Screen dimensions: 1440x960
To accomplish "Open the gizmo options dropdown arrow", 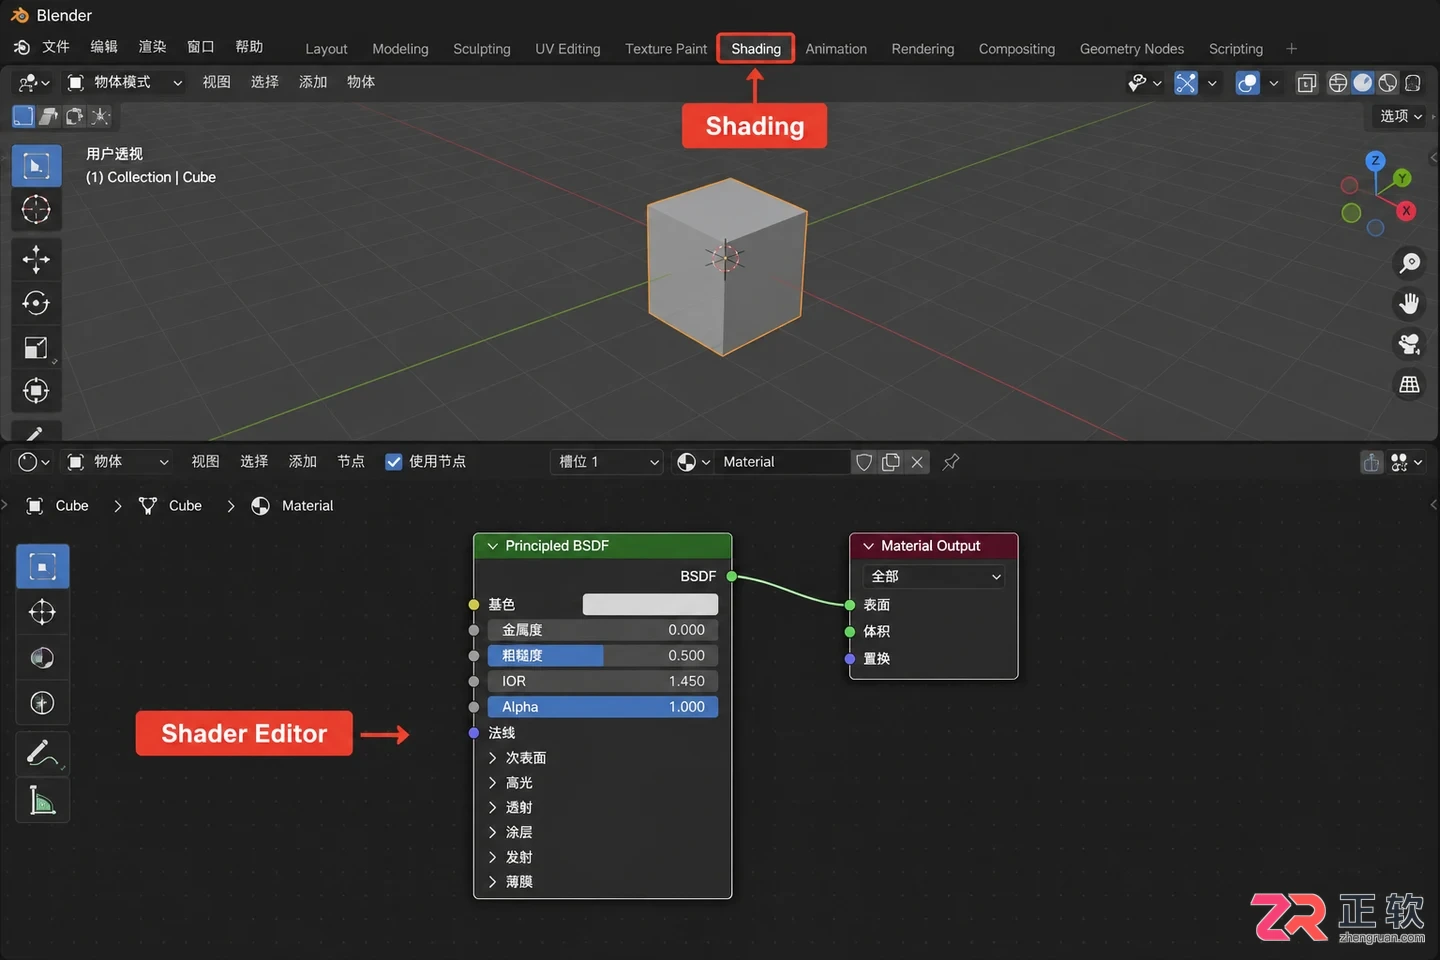I will click(x=1212, y=83).
